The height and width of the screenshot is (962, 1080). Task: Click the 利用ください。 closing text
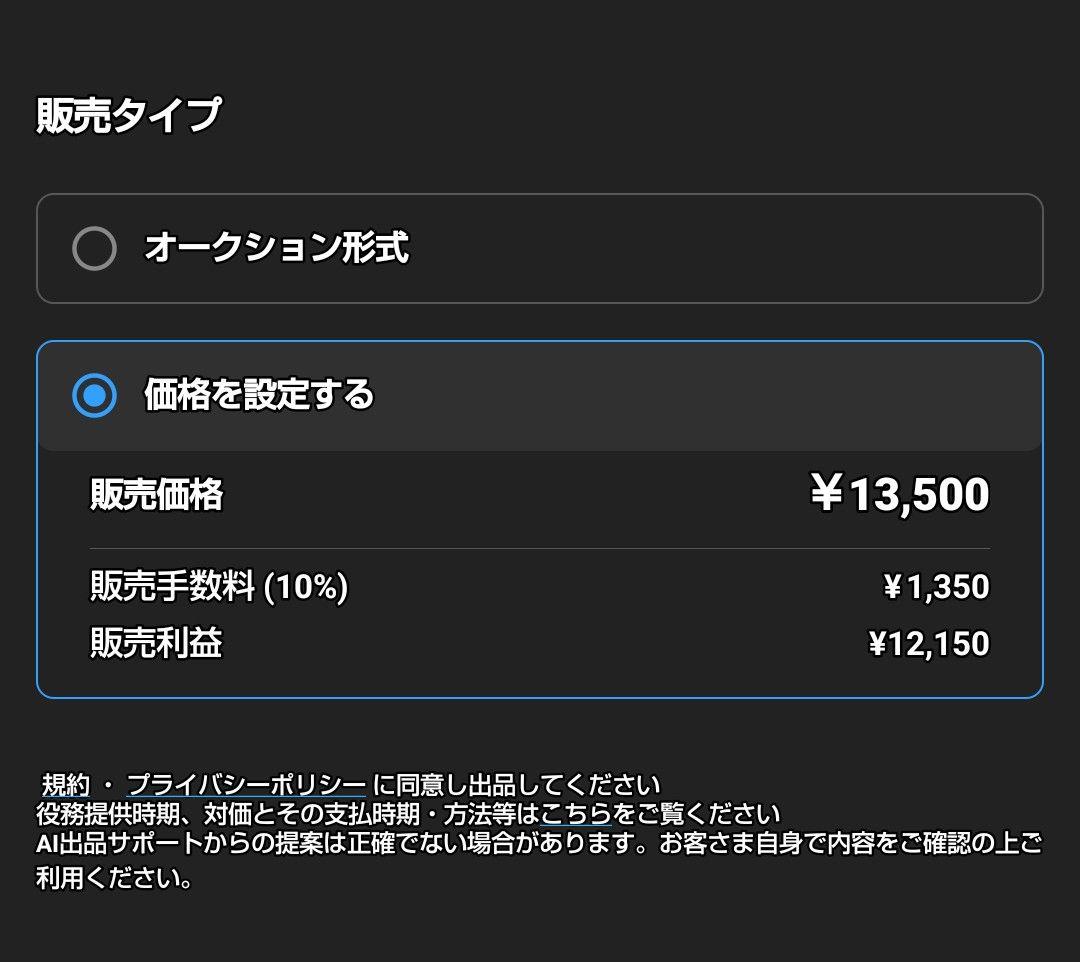click(x=115, y=879)
